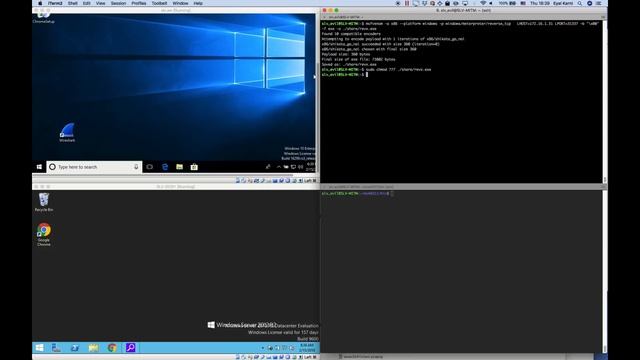640x360 pixels.
Task: Open the Window menu
Action: pos(180,3)
